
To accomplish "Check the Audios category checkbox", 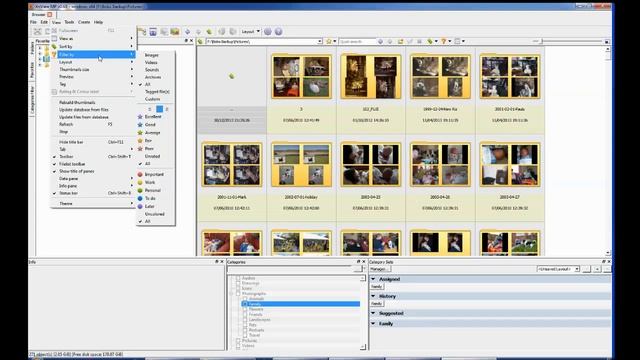I will point(238,278).
